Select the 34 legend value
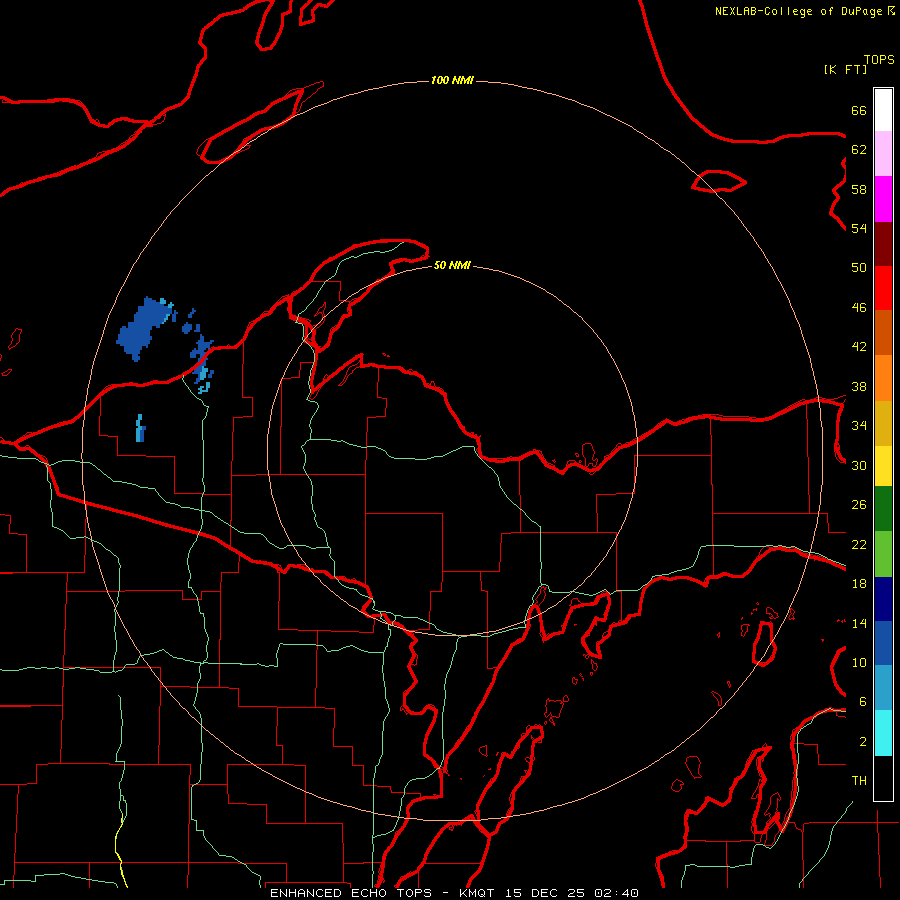Viewport: 900px width, 900px height. (859, 426)
